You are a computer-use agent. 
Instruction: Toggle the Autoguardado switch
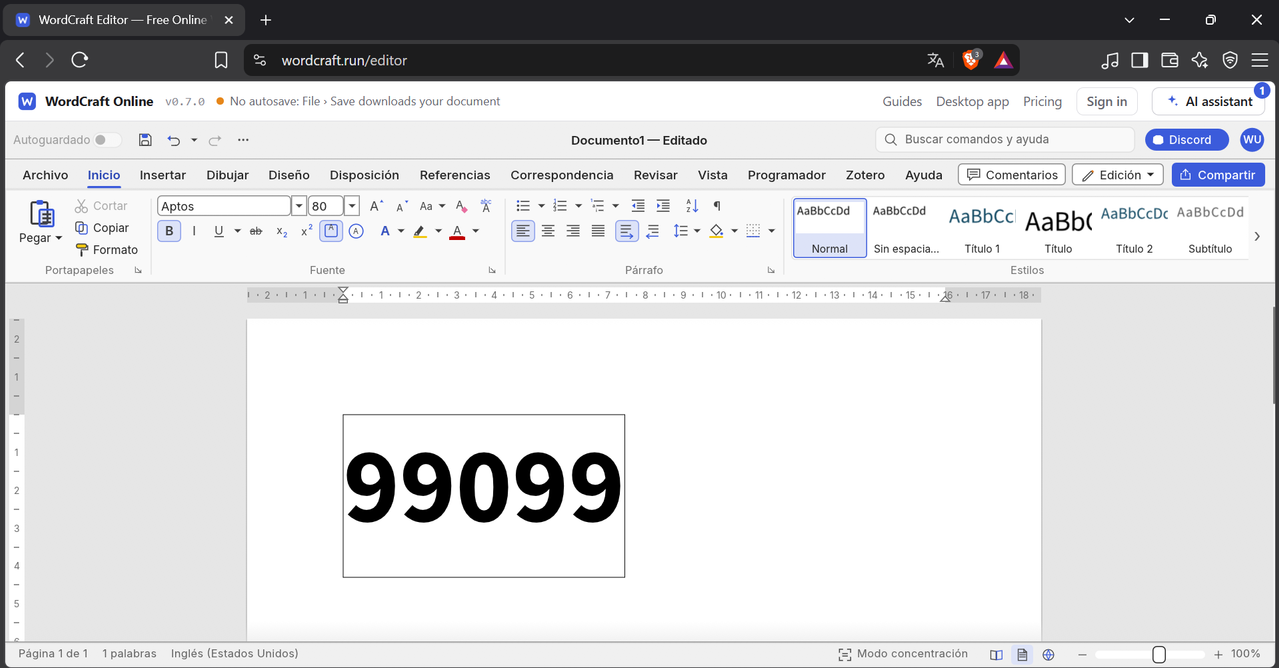point(108,140)
